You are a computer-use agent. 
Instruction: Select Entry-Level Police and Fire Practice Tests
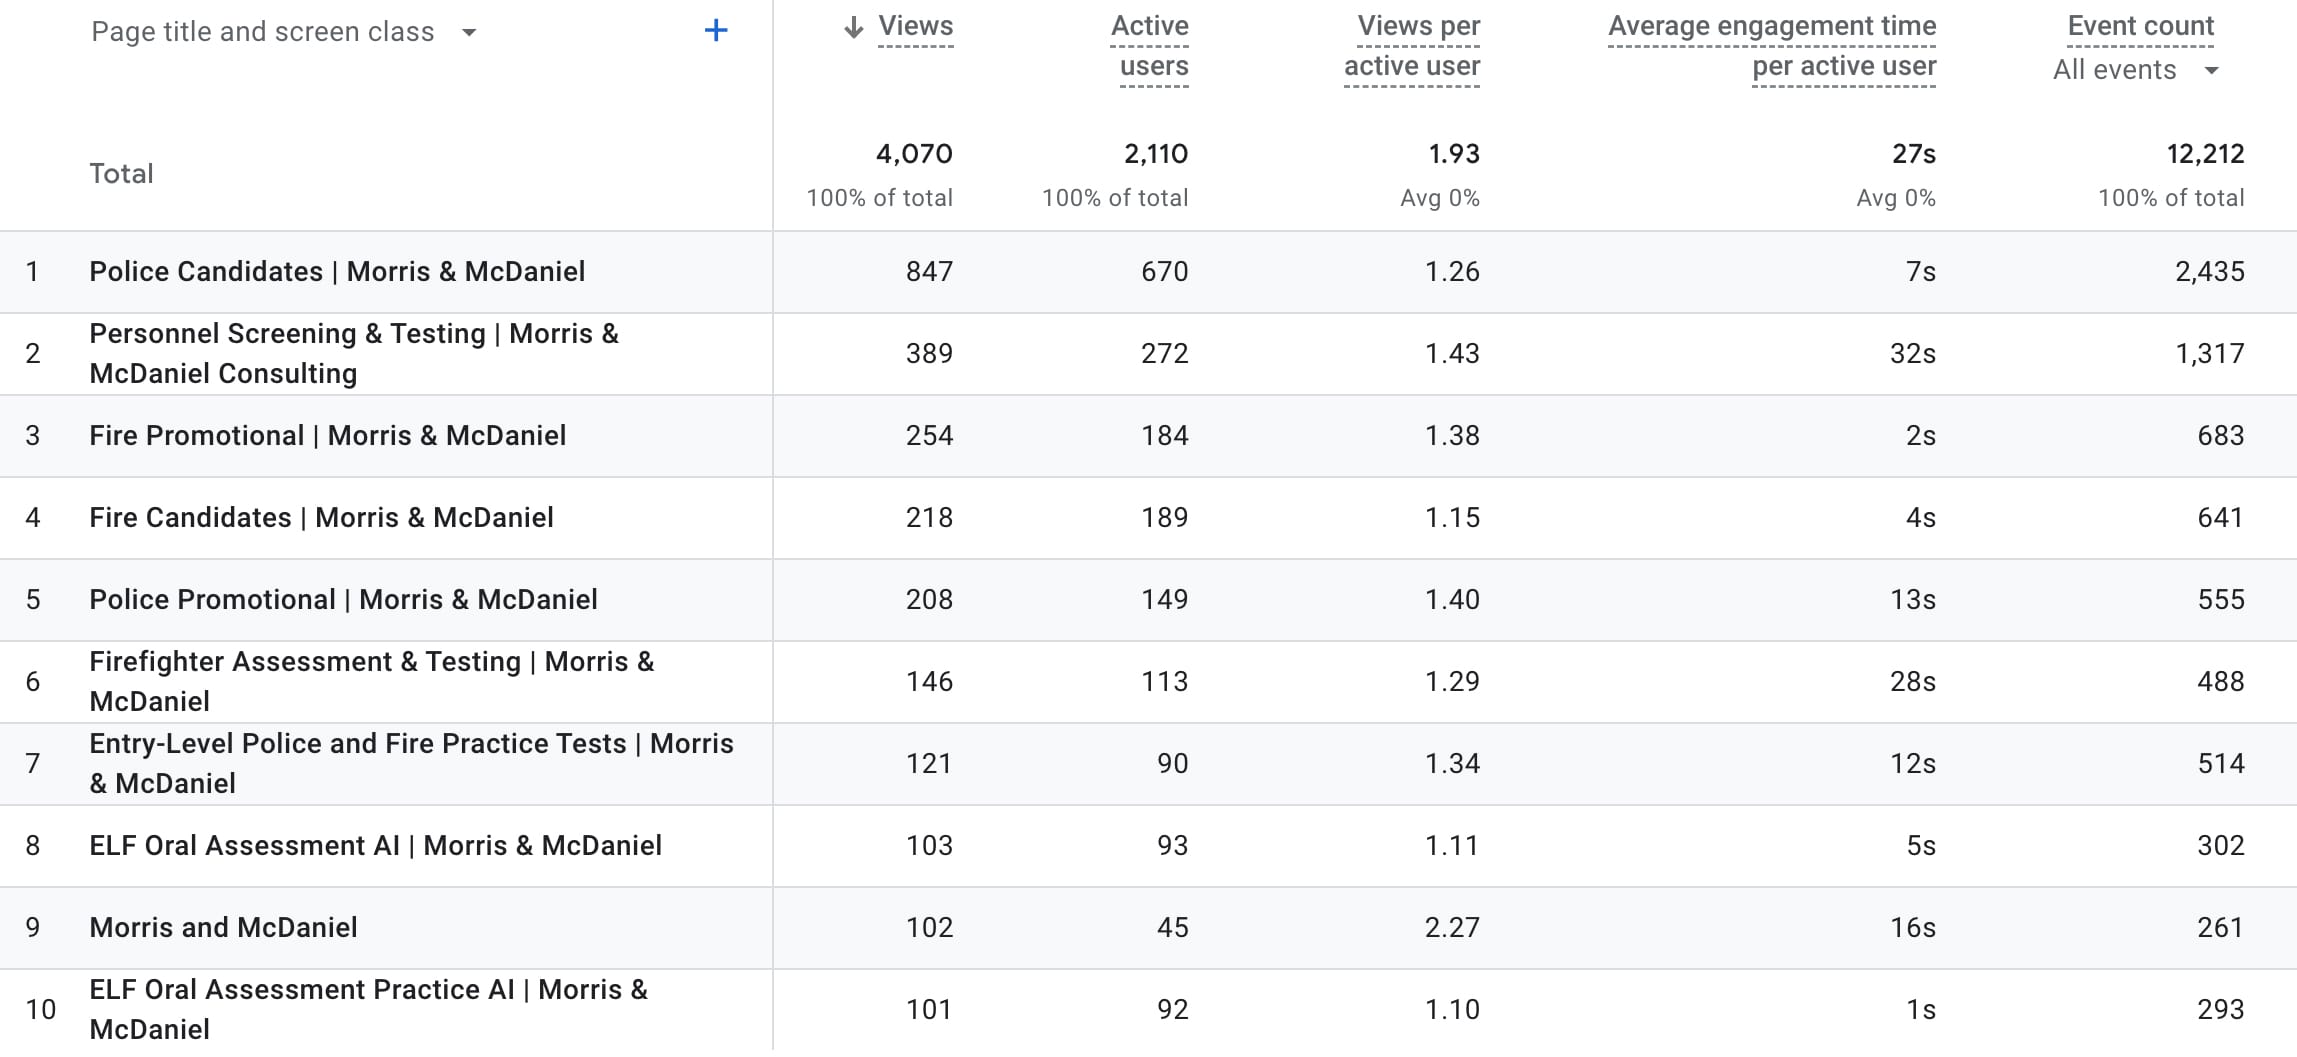pos(411,763)
